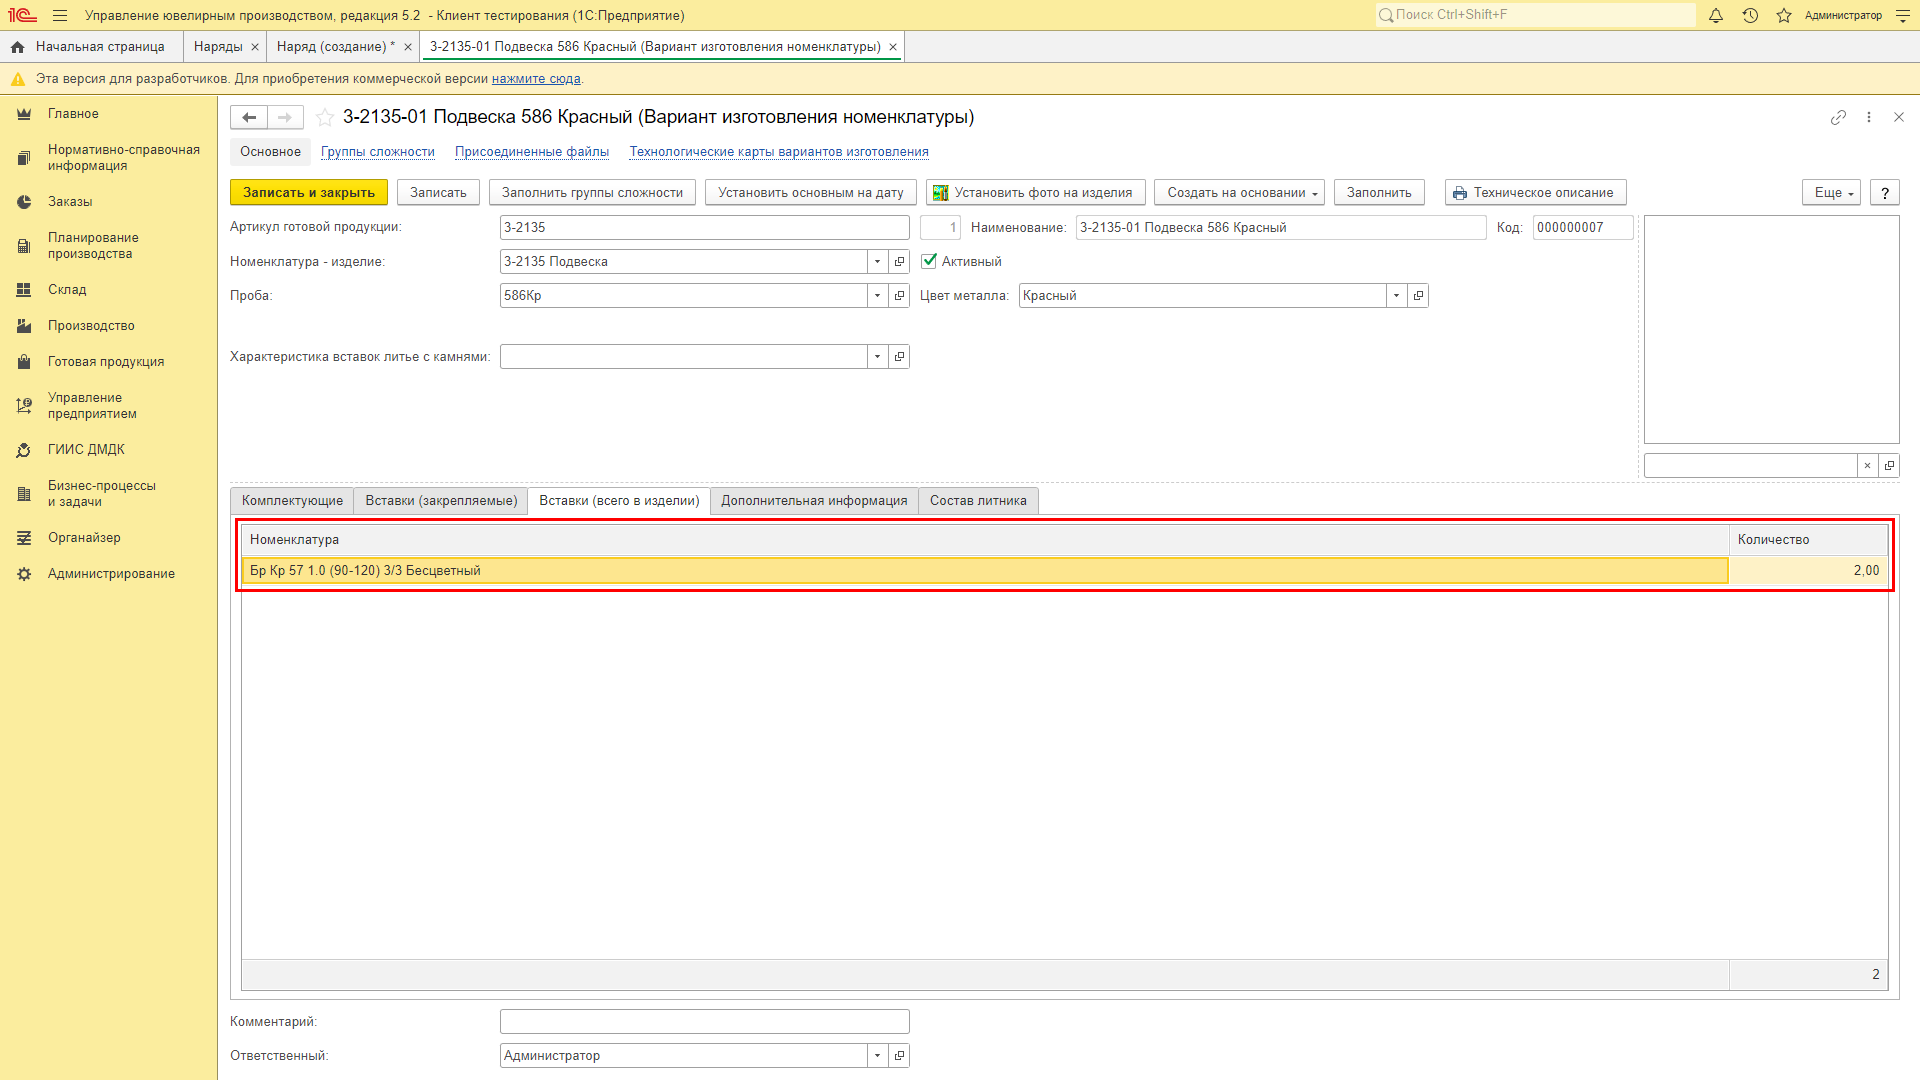Expand Номенклатура - изделие dropdown
Image resolution: width=1920 pixels, height=1080 pixels.
point(877,262)
